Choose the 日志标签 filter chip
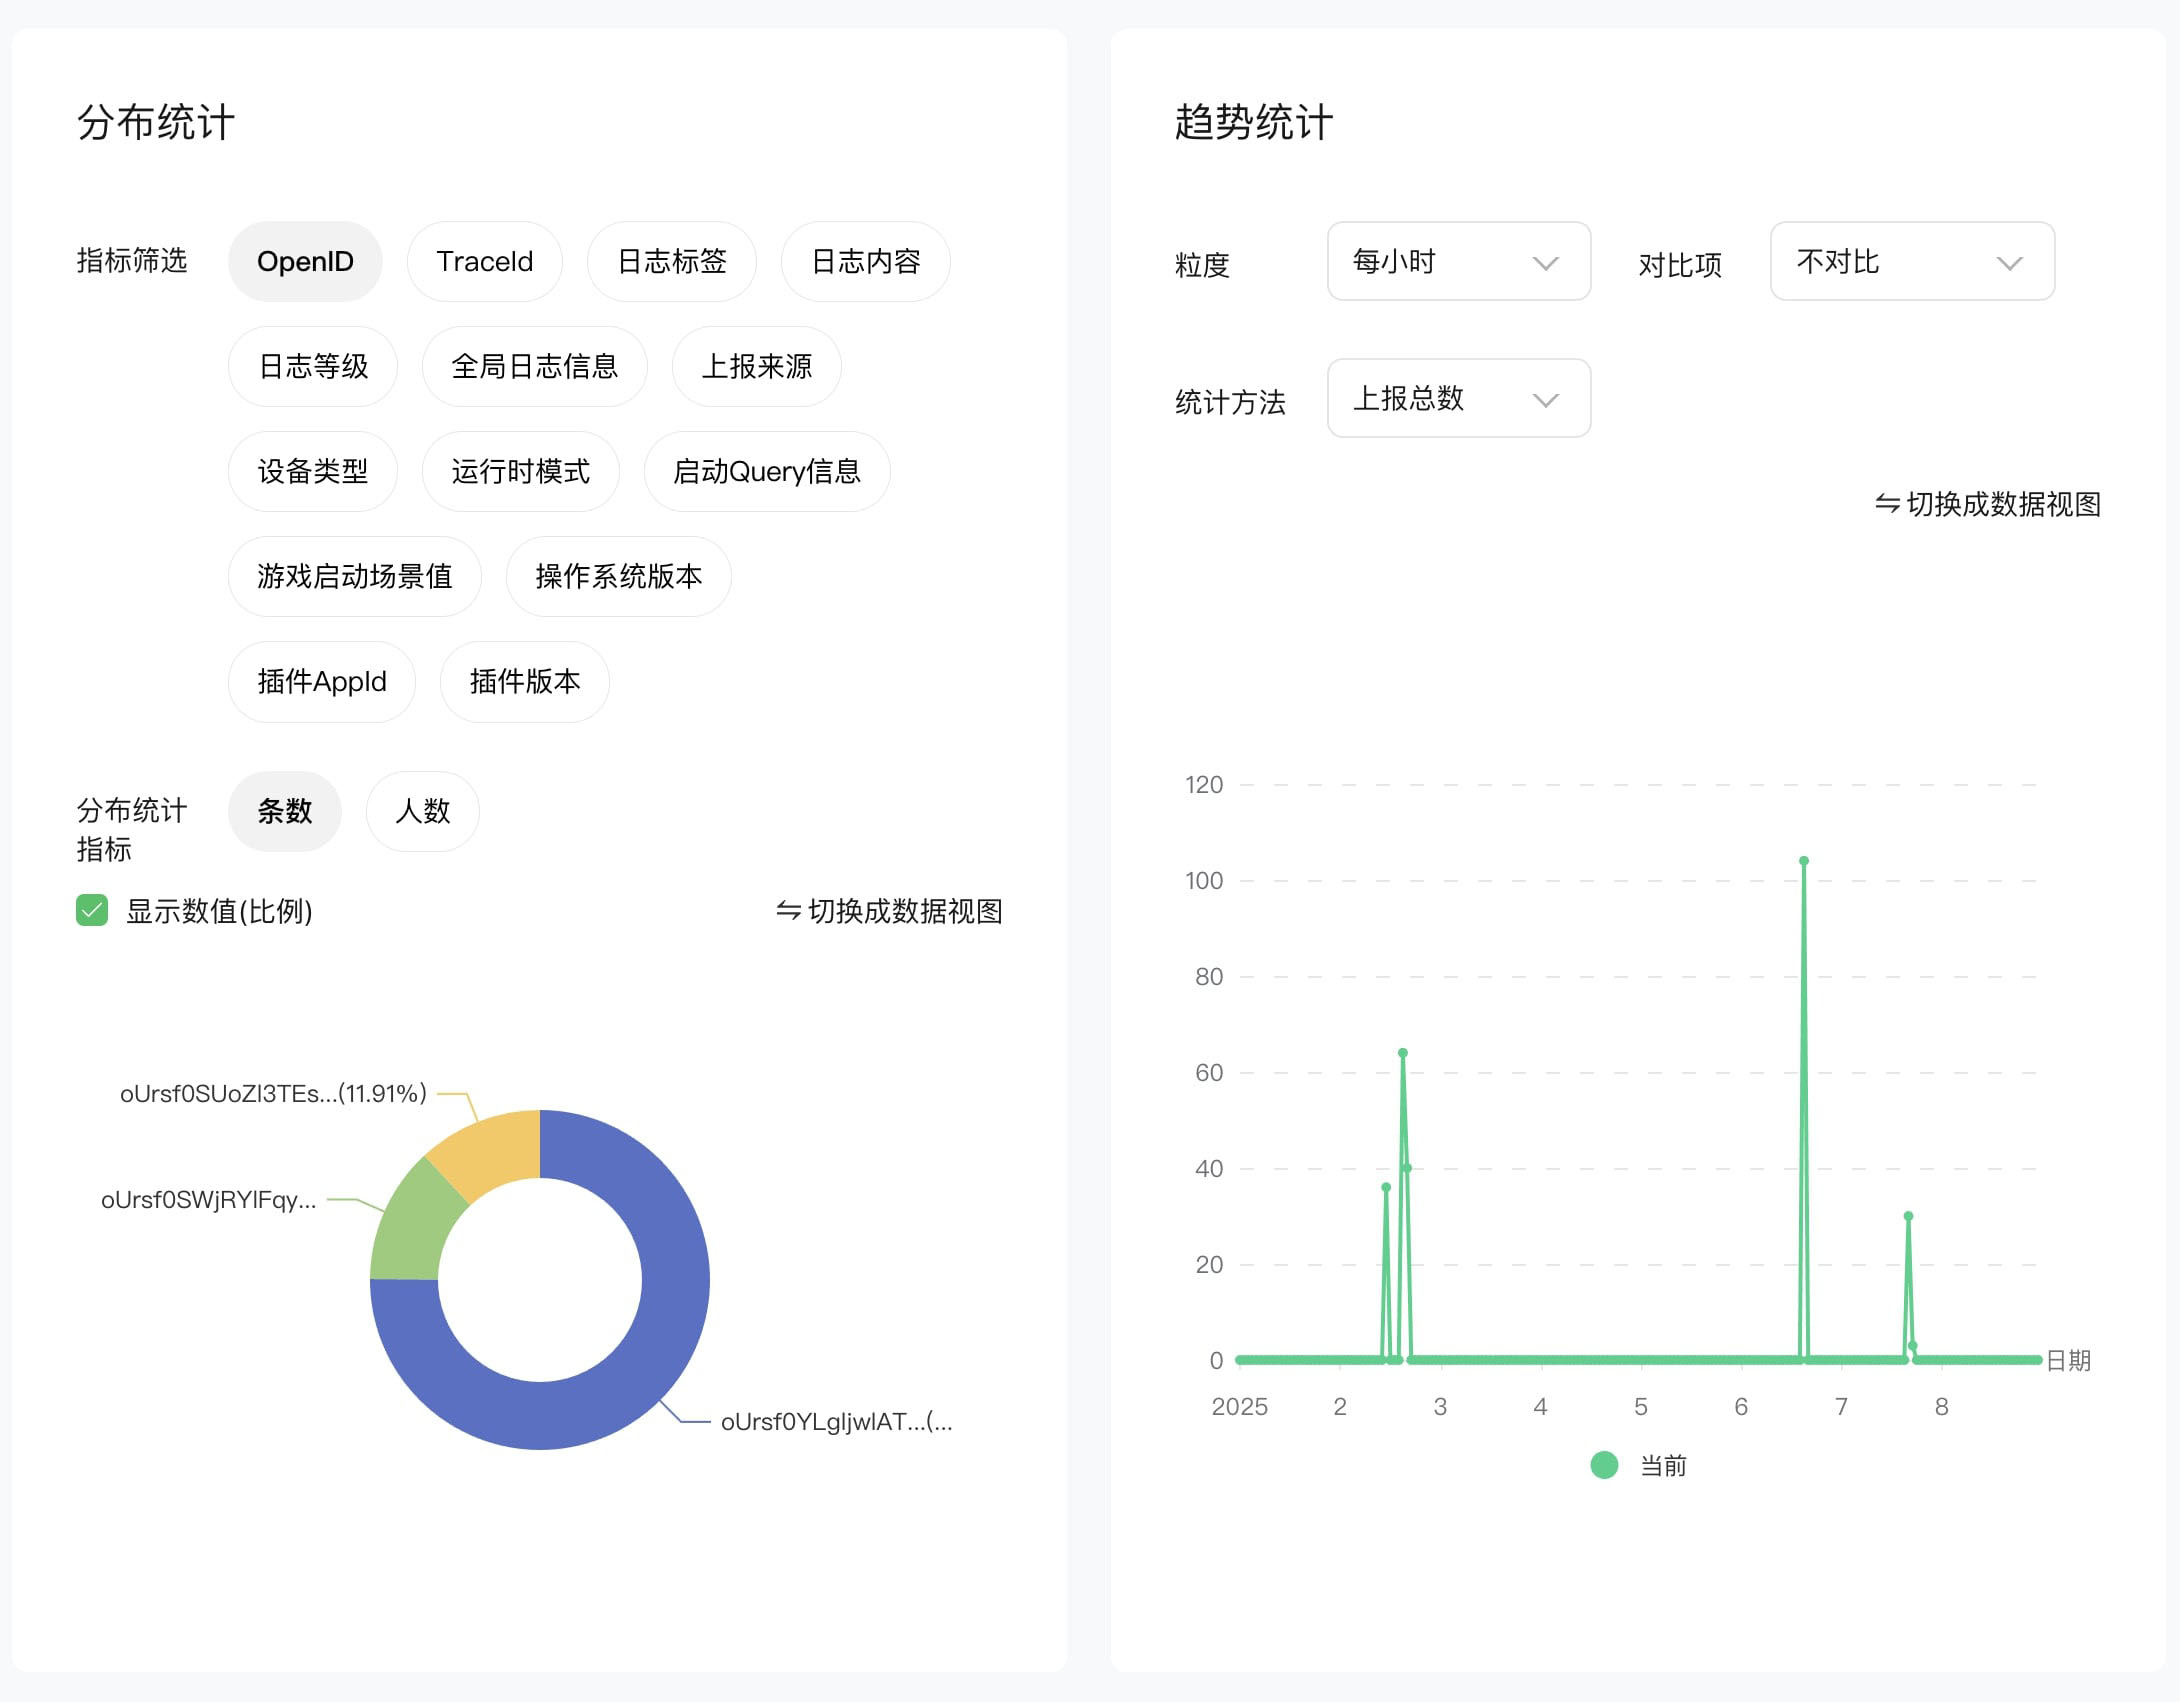The image size is (2180, 1702). coord(672,262)
